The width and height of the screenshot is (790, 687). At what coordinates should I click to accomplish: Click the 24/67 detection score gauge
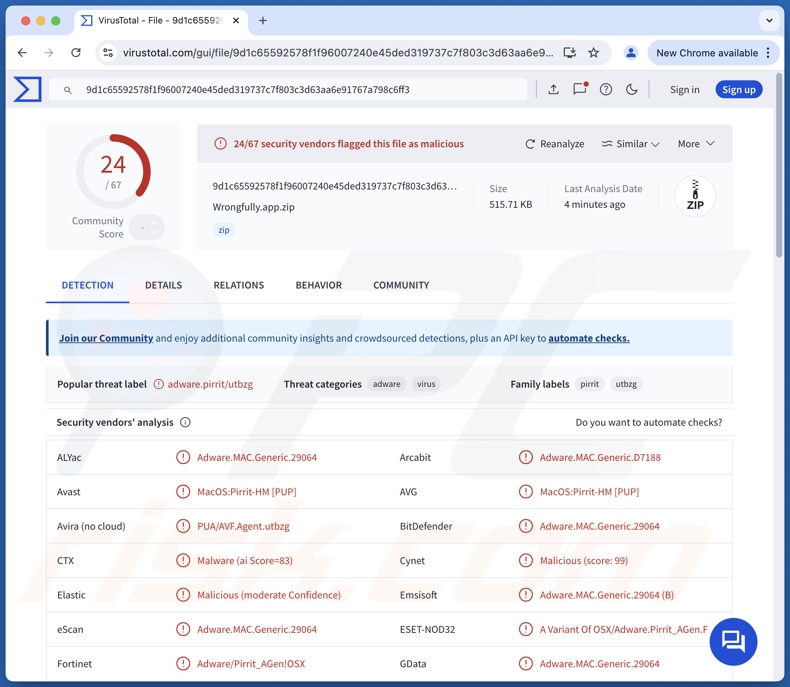pyautogui.click(x=113, y=171)
